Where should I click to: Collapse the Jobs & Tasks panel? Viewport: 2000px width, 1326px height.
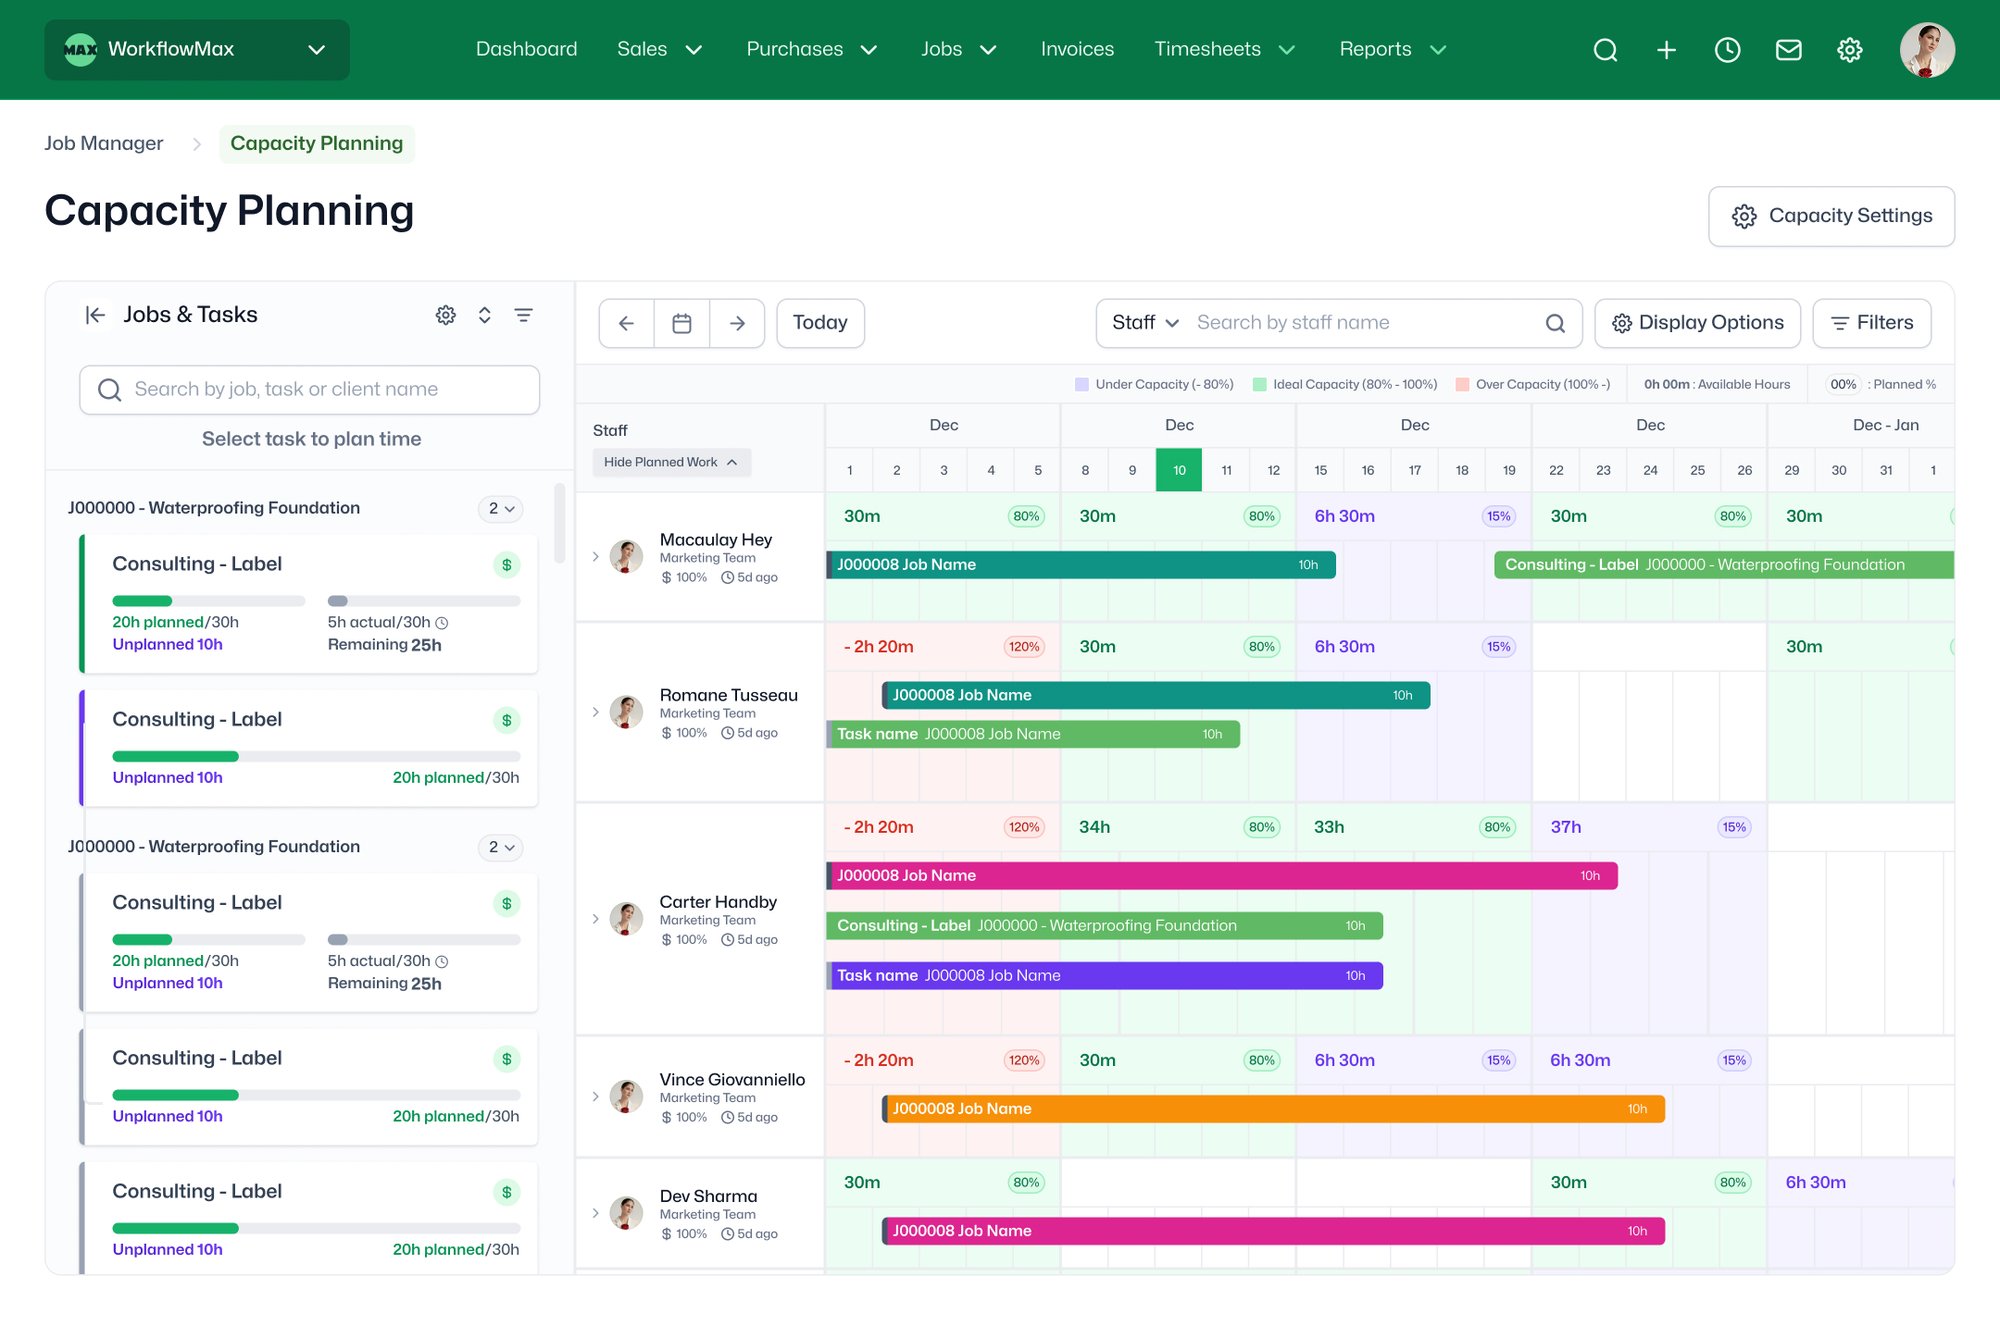point(95,315)
